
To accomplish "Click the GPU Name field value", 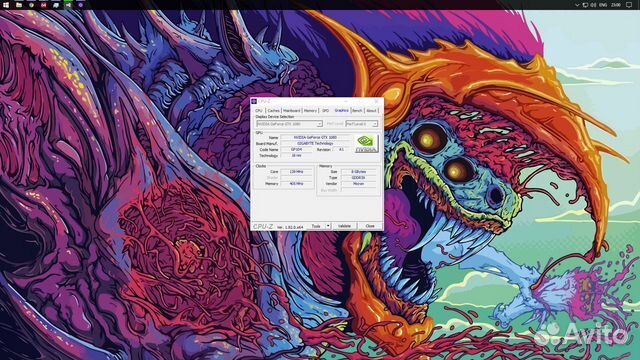I will (316, 138).
